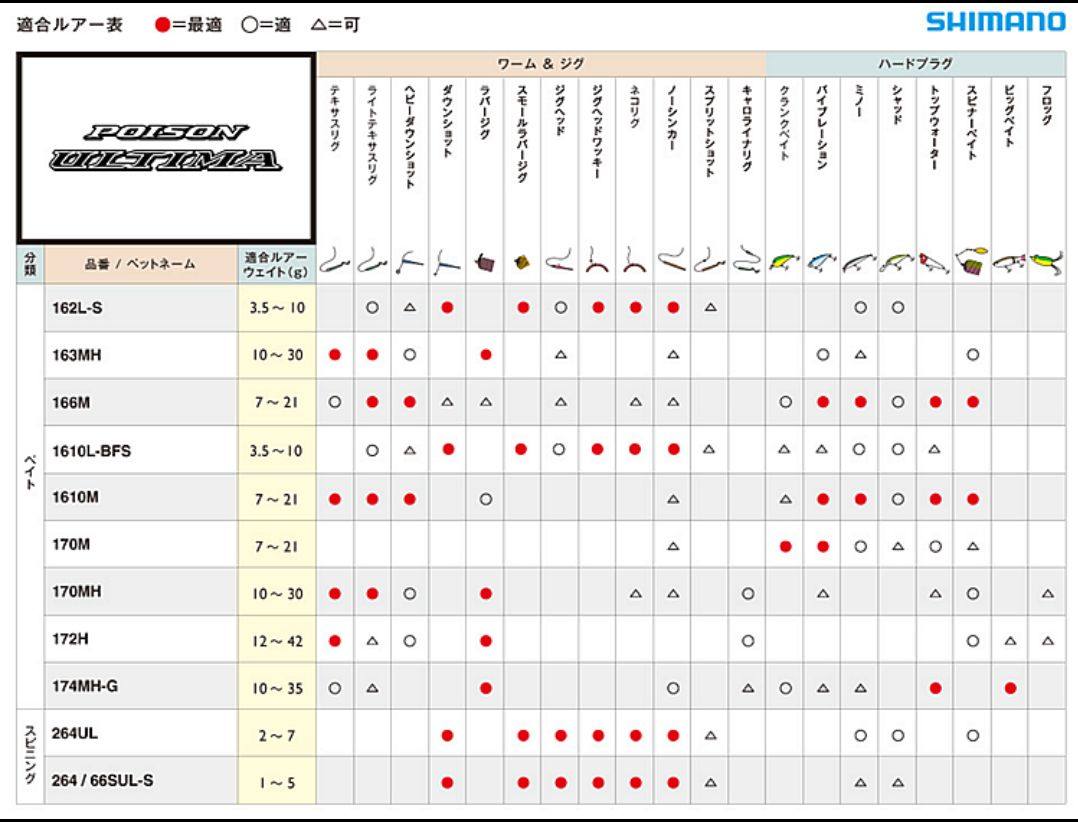Click the 170MH model name
The height and width of the screenshot is (822, 1078).
pos(76,591)
